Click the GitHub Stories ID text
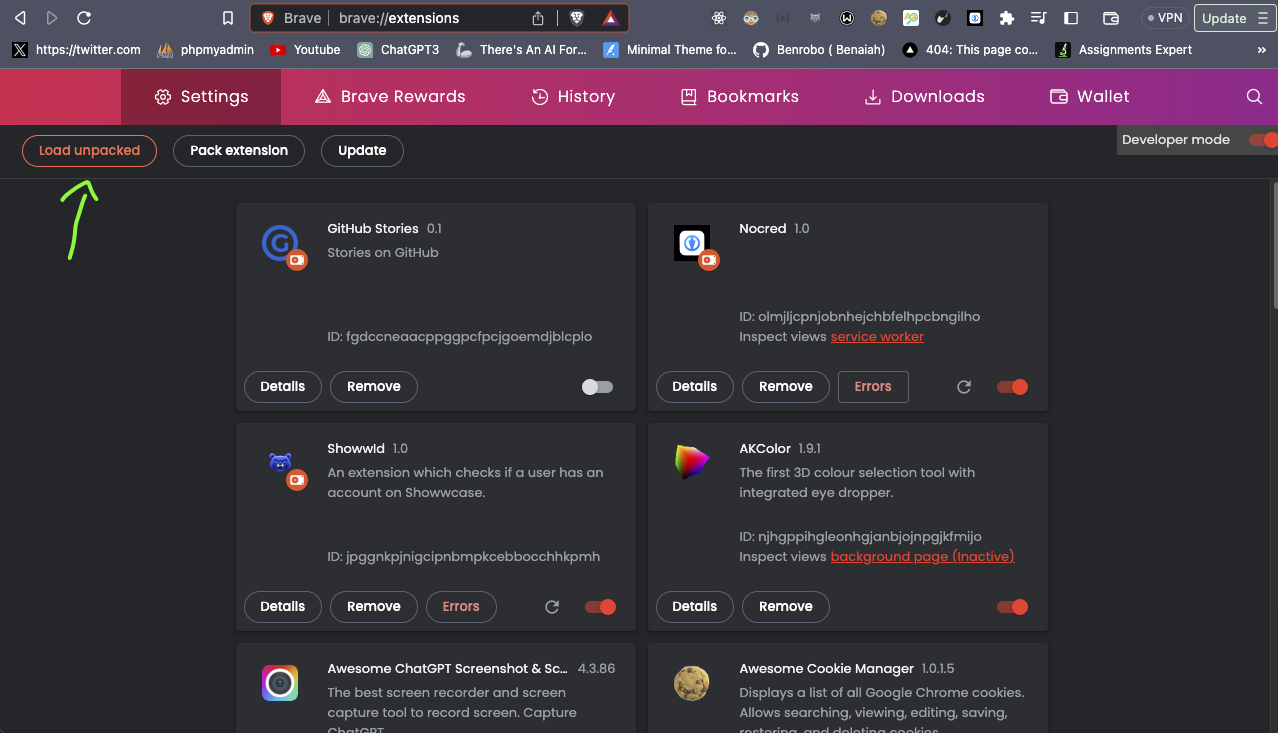The image size is (1278, 733). pos(460,336)
